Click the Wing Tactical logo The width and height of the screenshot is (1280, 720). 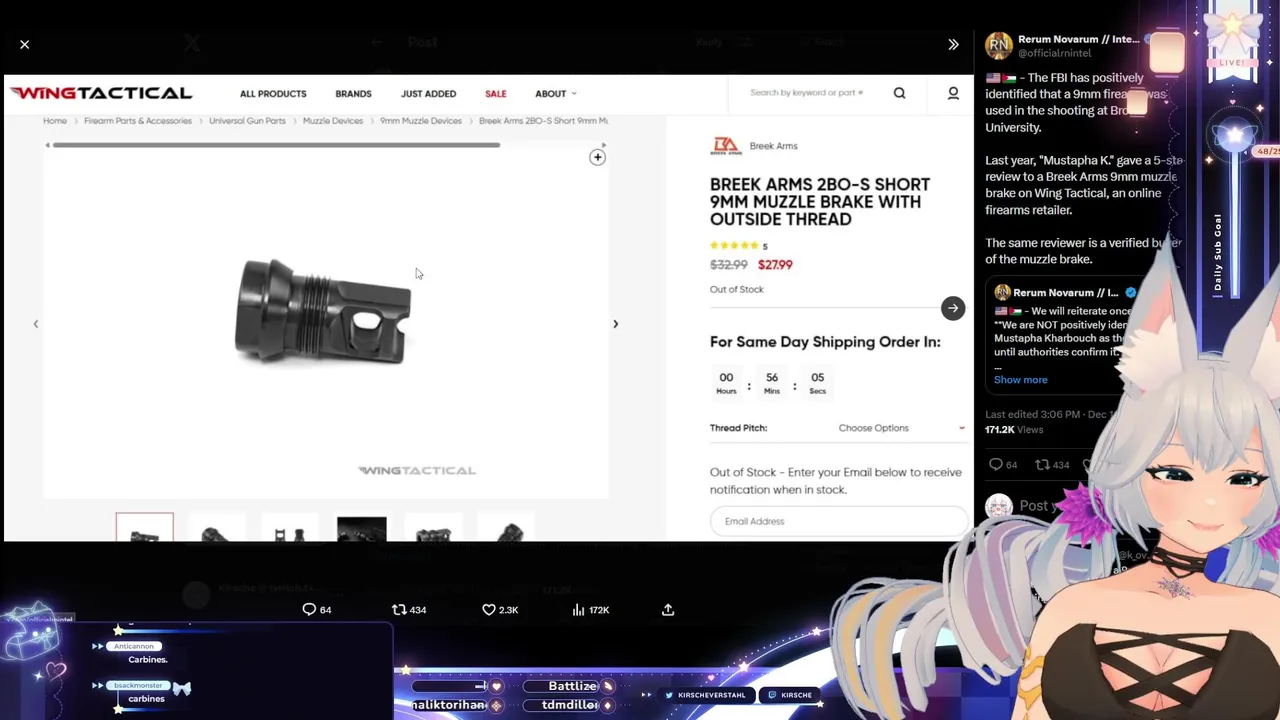(101, 93)
